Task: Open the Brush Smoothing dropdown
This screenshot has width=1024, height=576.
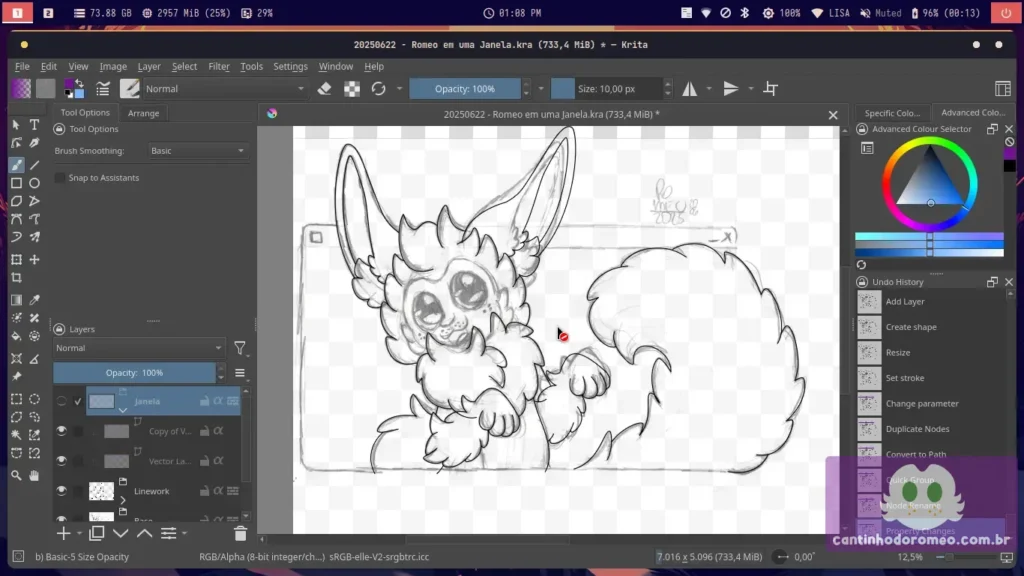Action: coord(198,151)
